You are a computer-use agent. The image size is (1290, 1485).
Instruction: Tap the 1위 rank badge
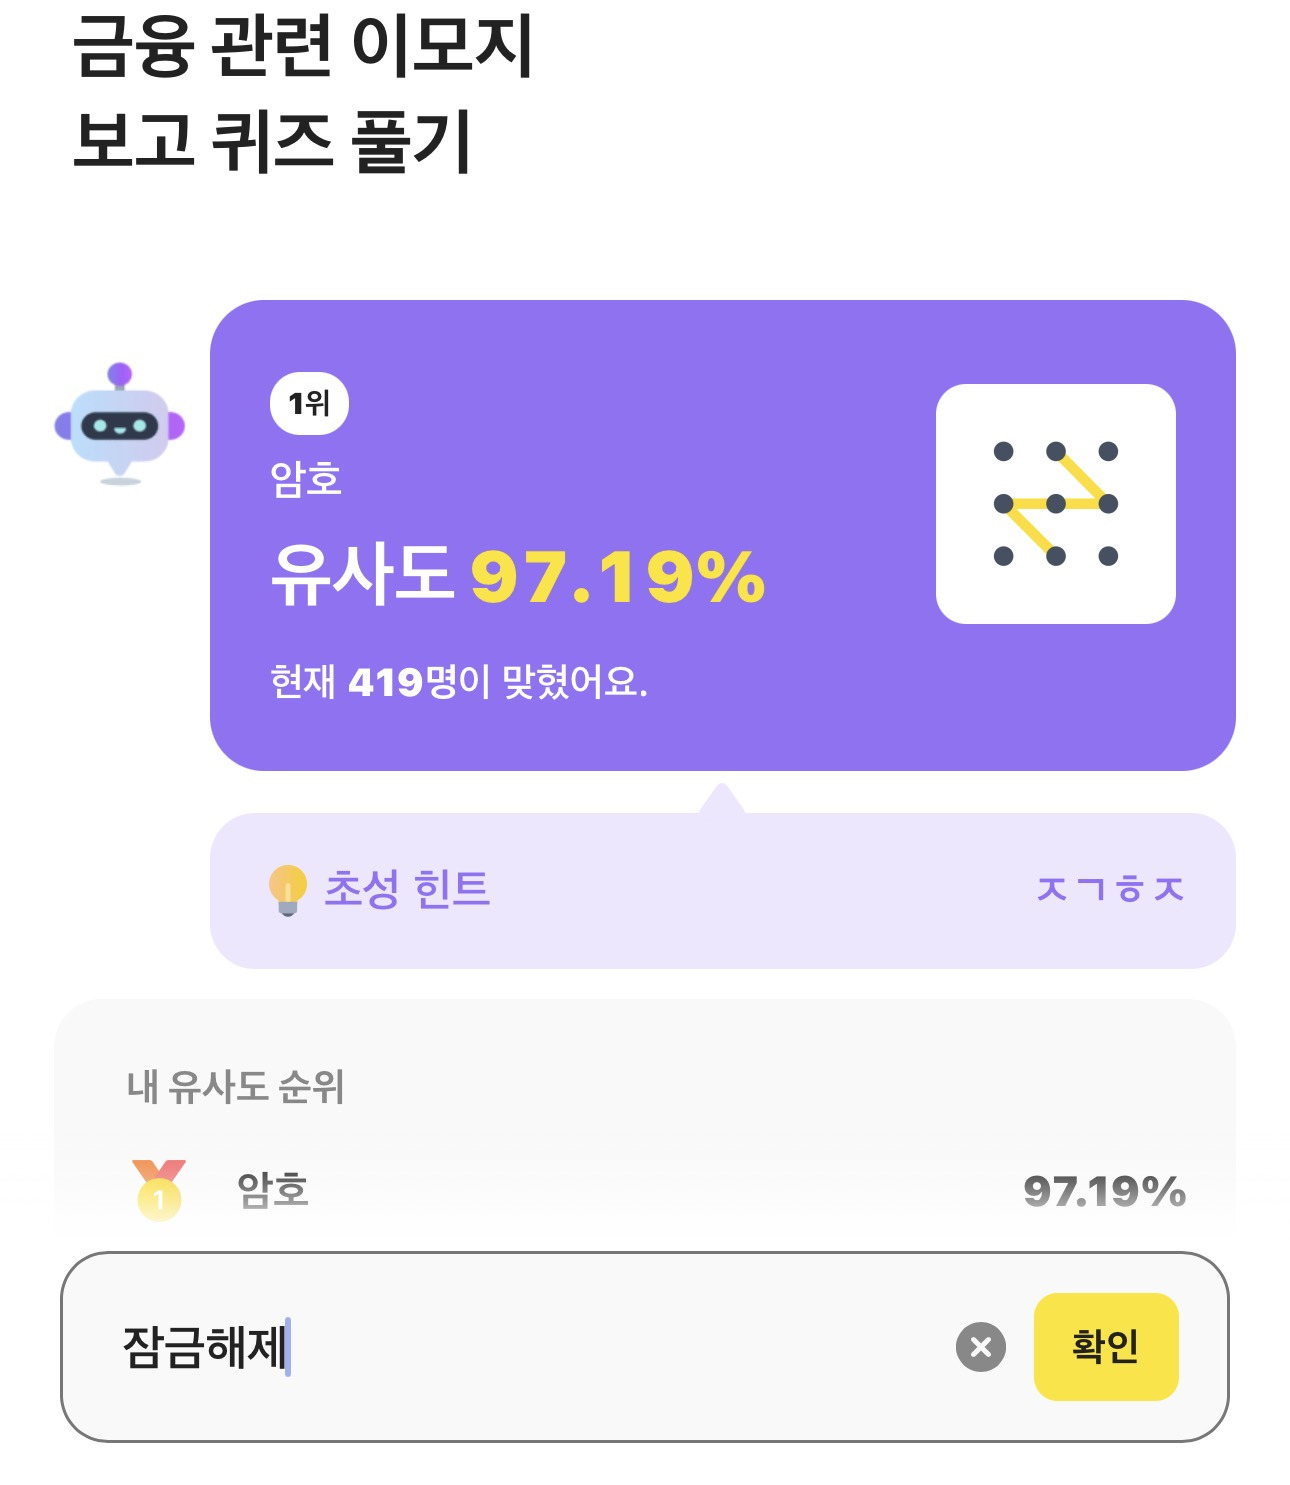click(309, 404)
